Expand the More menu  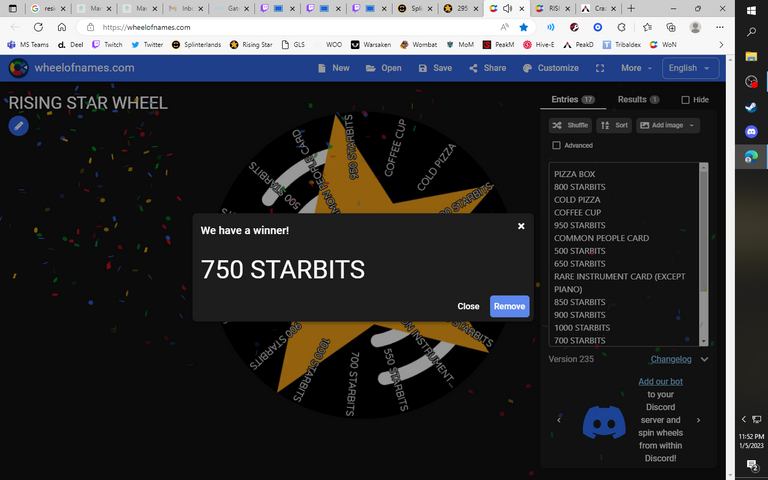pos(636,68)
